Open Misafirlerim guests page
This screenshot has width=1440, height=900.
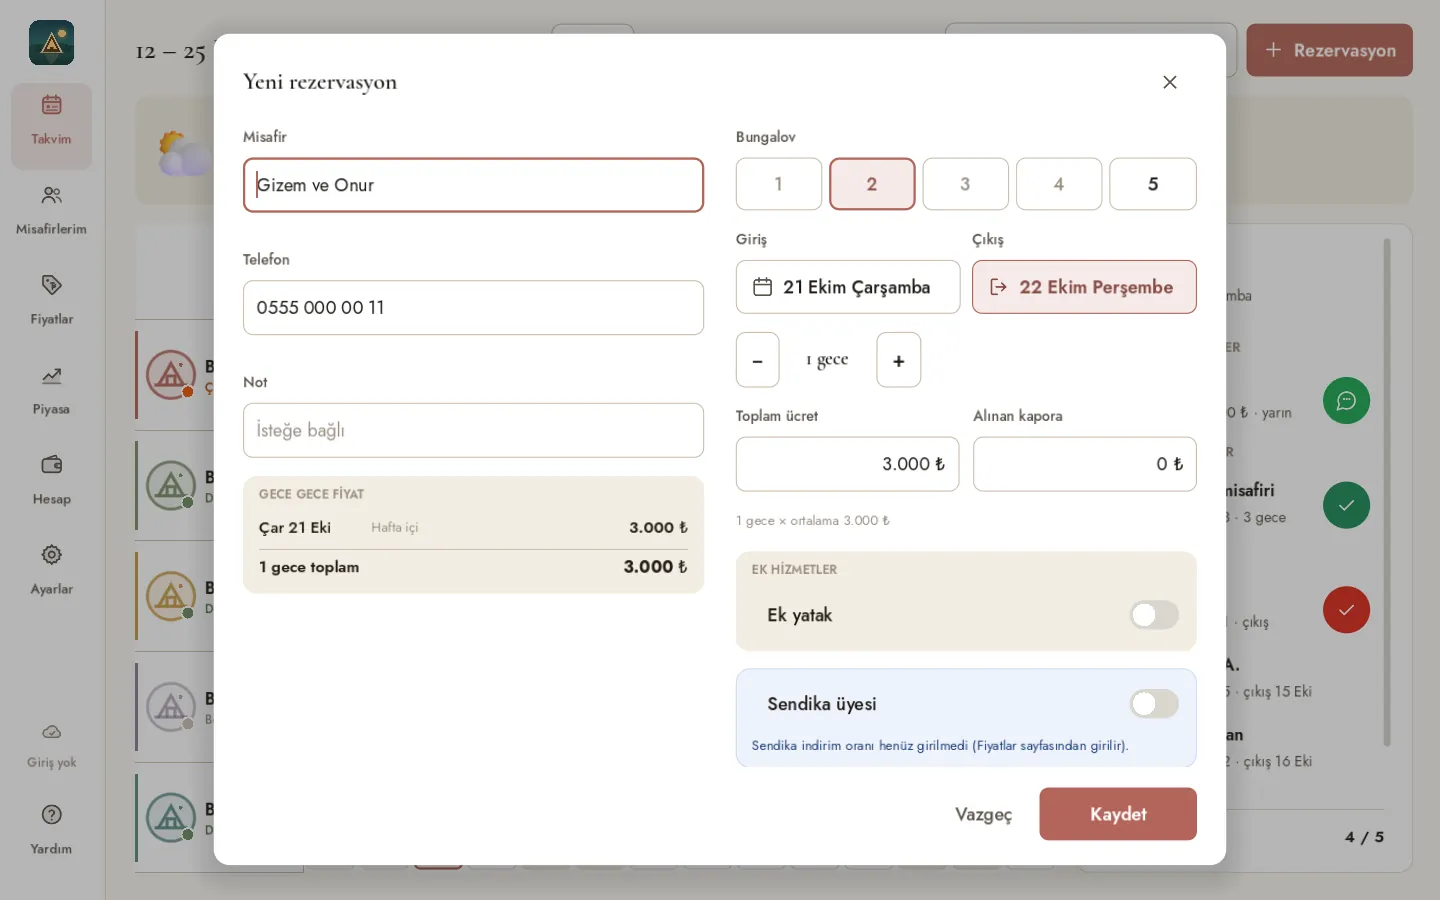click(x=51, y=210)
